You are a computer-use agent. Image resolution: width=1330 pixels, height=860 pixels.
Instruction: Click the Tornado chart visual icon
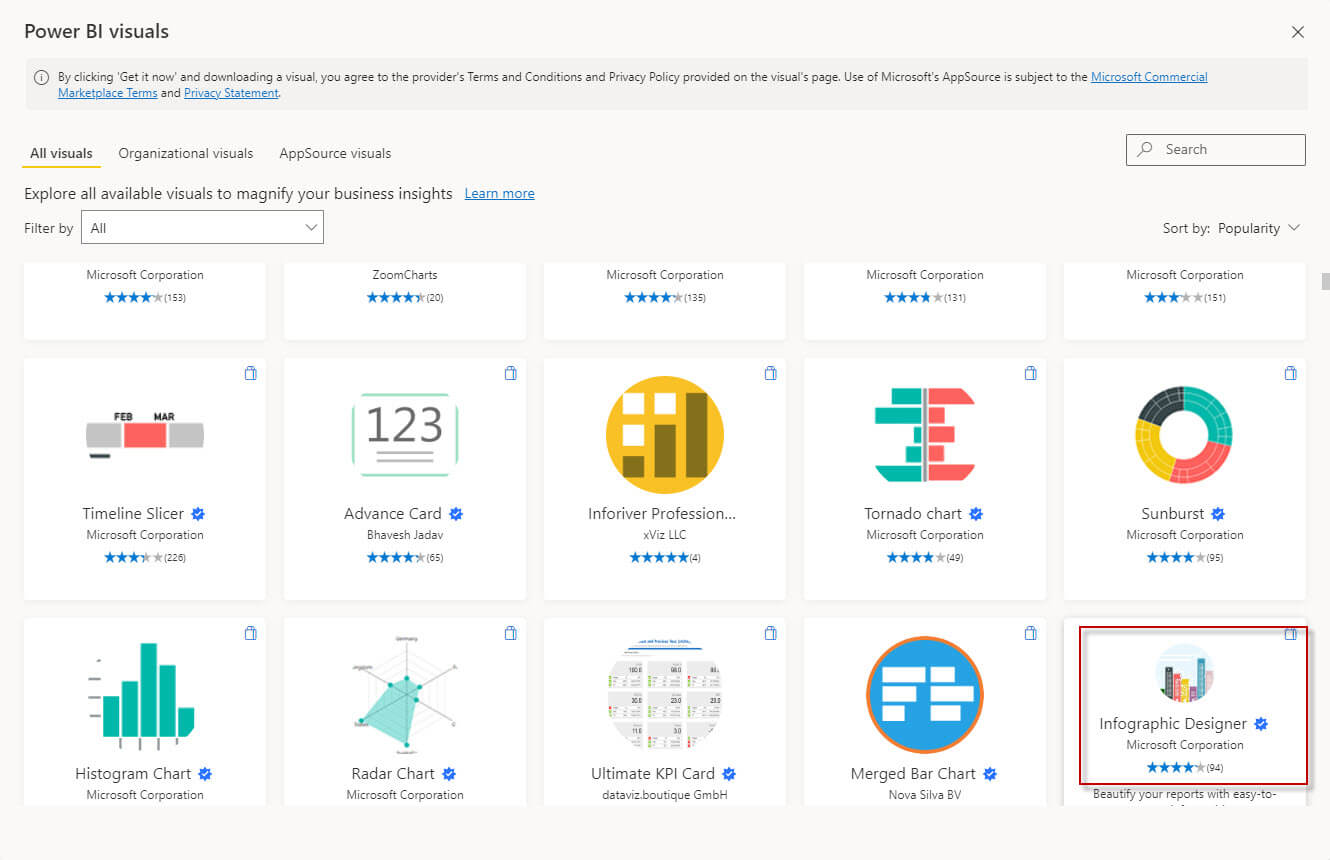924,433
